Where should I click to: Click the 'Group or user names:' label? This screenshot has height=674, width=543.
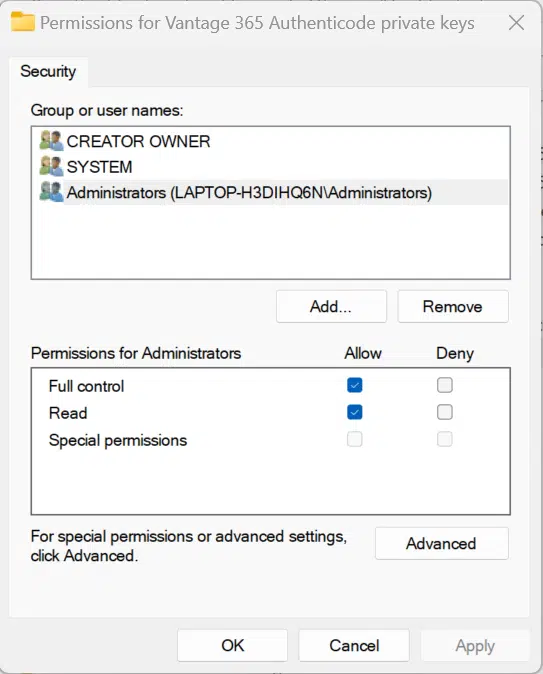click(x=107, y=110)
